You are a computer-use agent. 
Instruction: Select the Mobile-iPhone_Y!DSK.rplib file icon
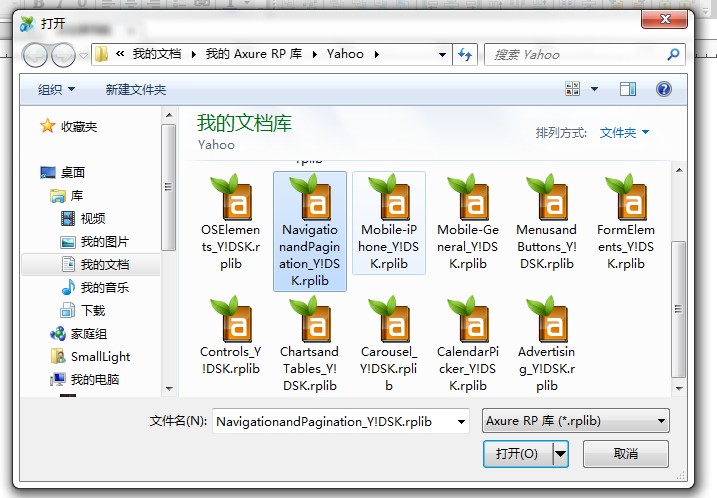tap(389, 198)
